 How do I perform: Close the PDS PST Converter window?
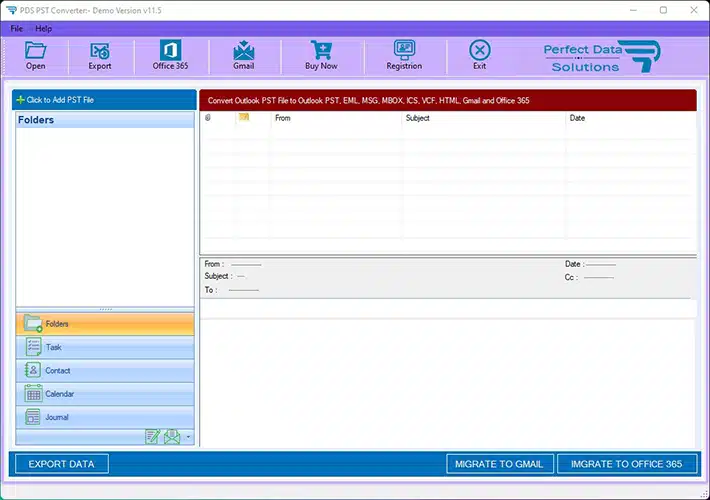(x=694, y=10)
